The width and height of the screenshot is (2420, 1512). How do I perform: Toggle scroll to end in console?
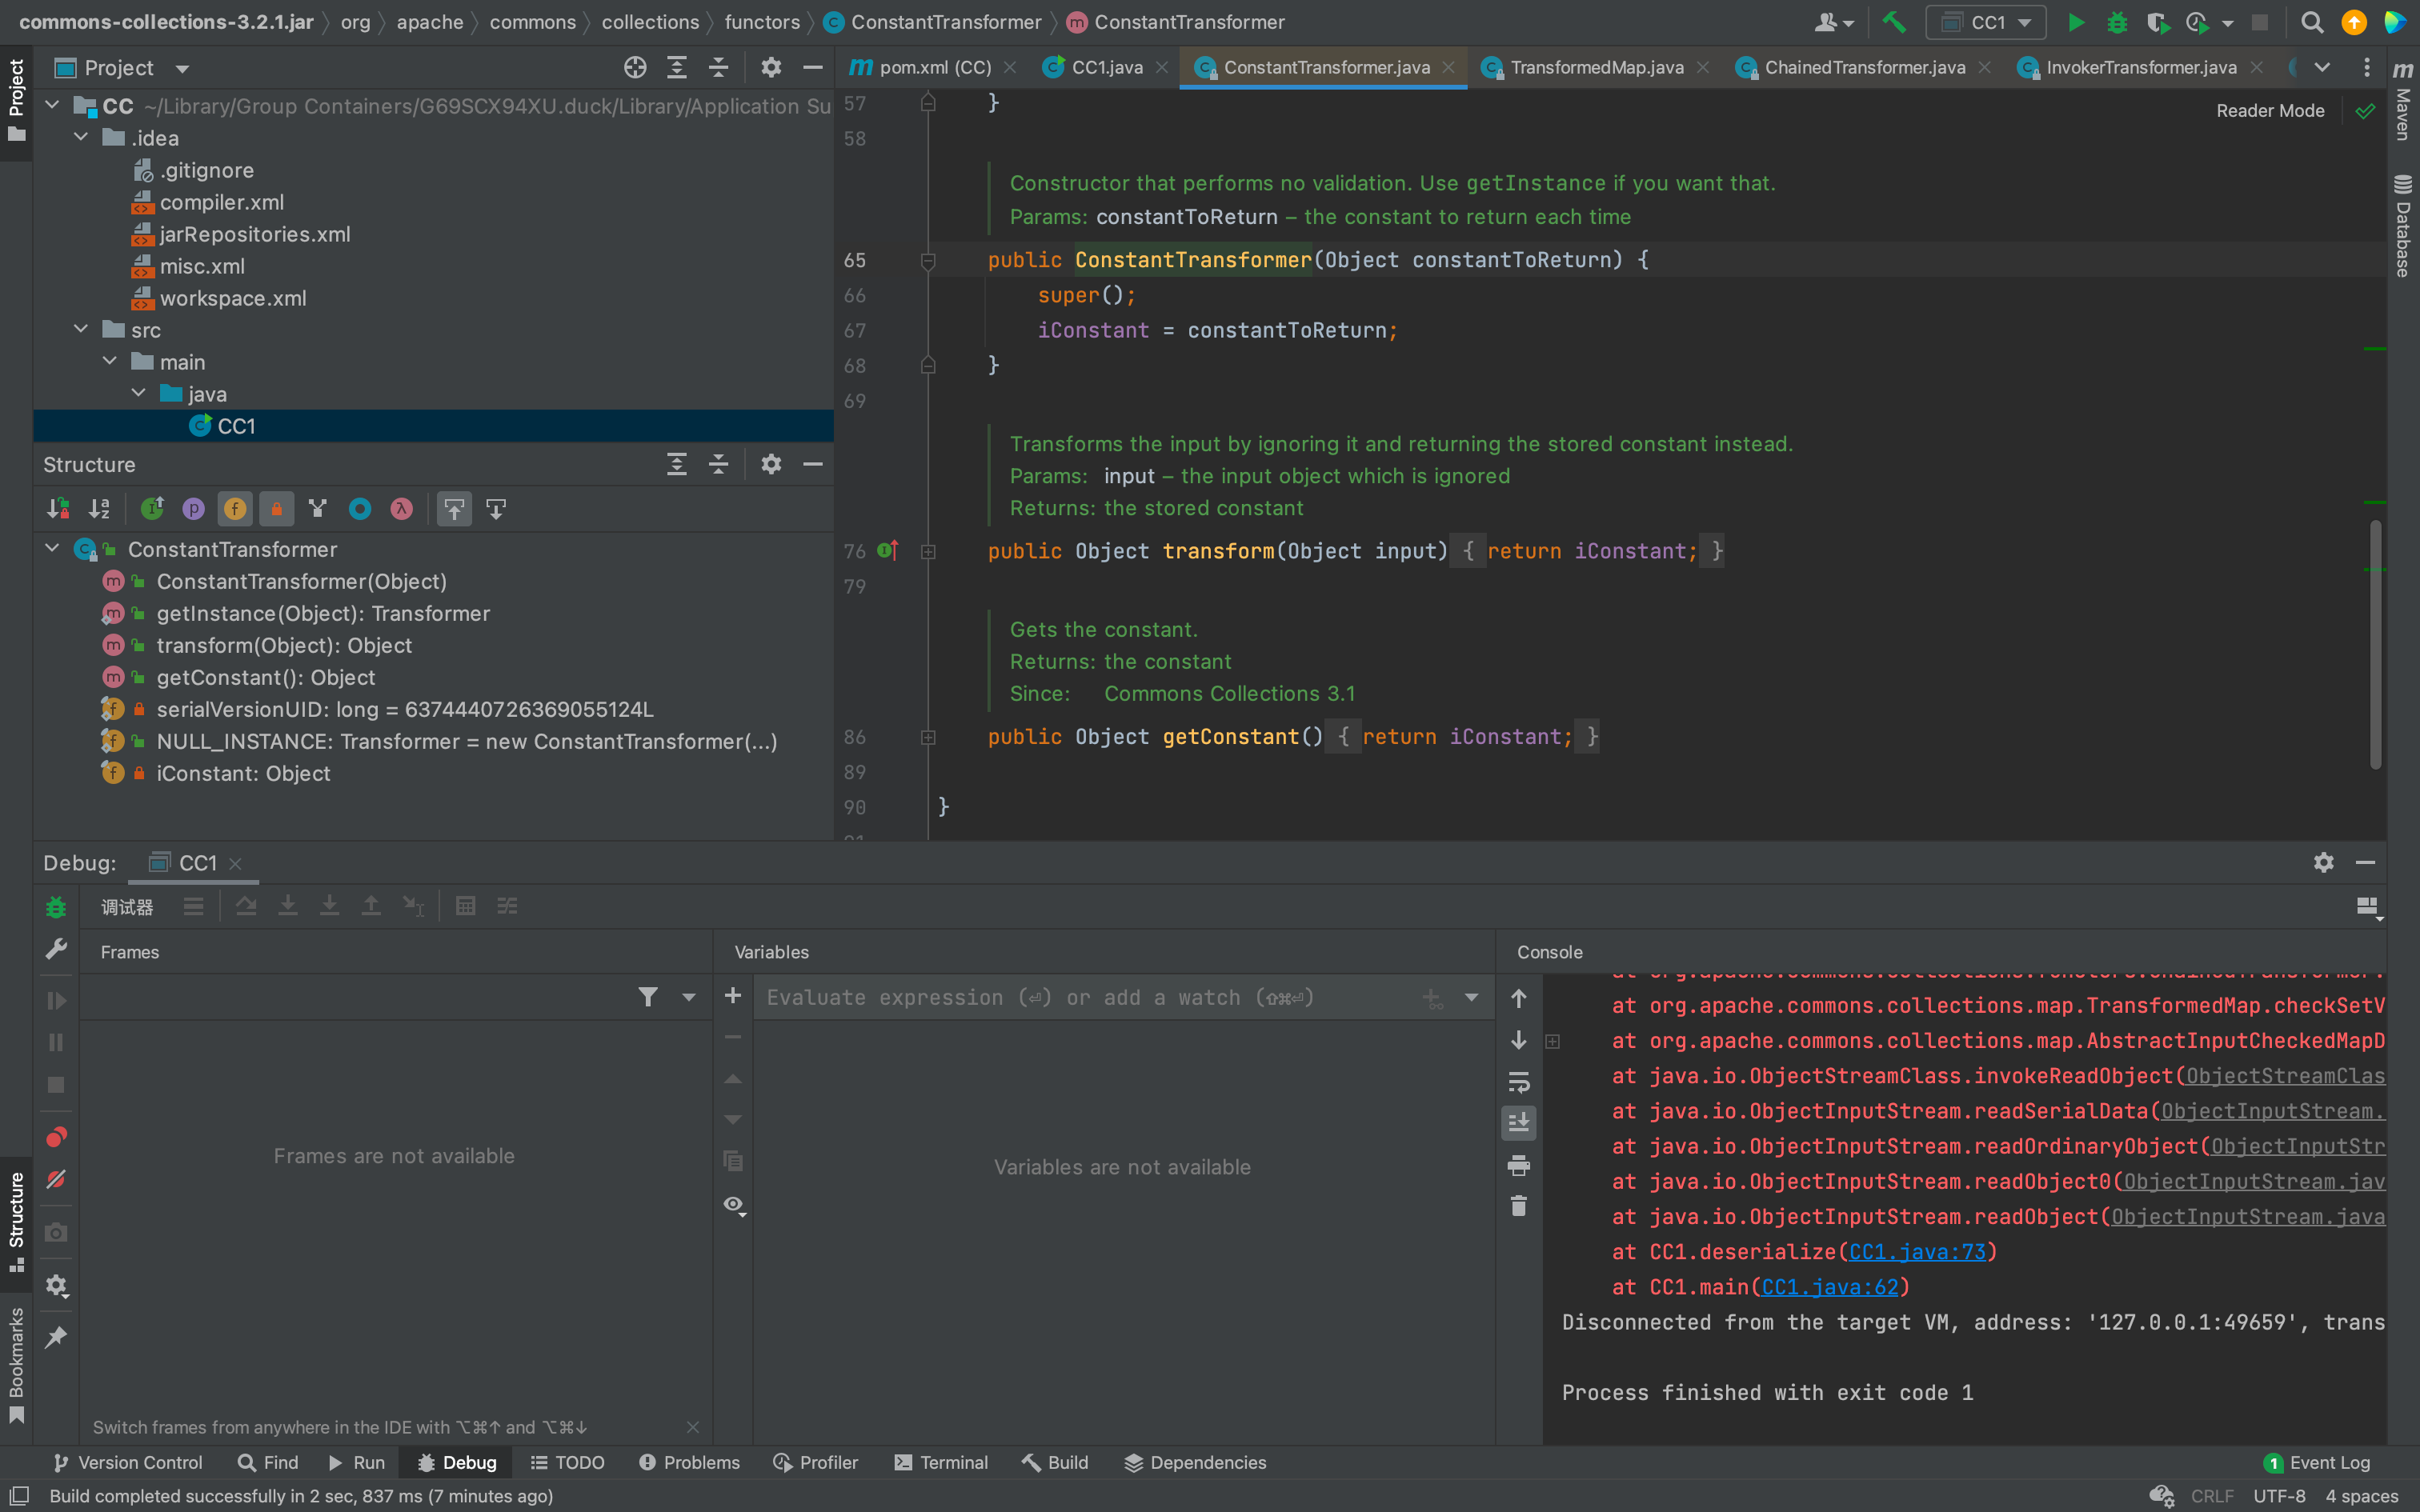click(1518, 1123)
